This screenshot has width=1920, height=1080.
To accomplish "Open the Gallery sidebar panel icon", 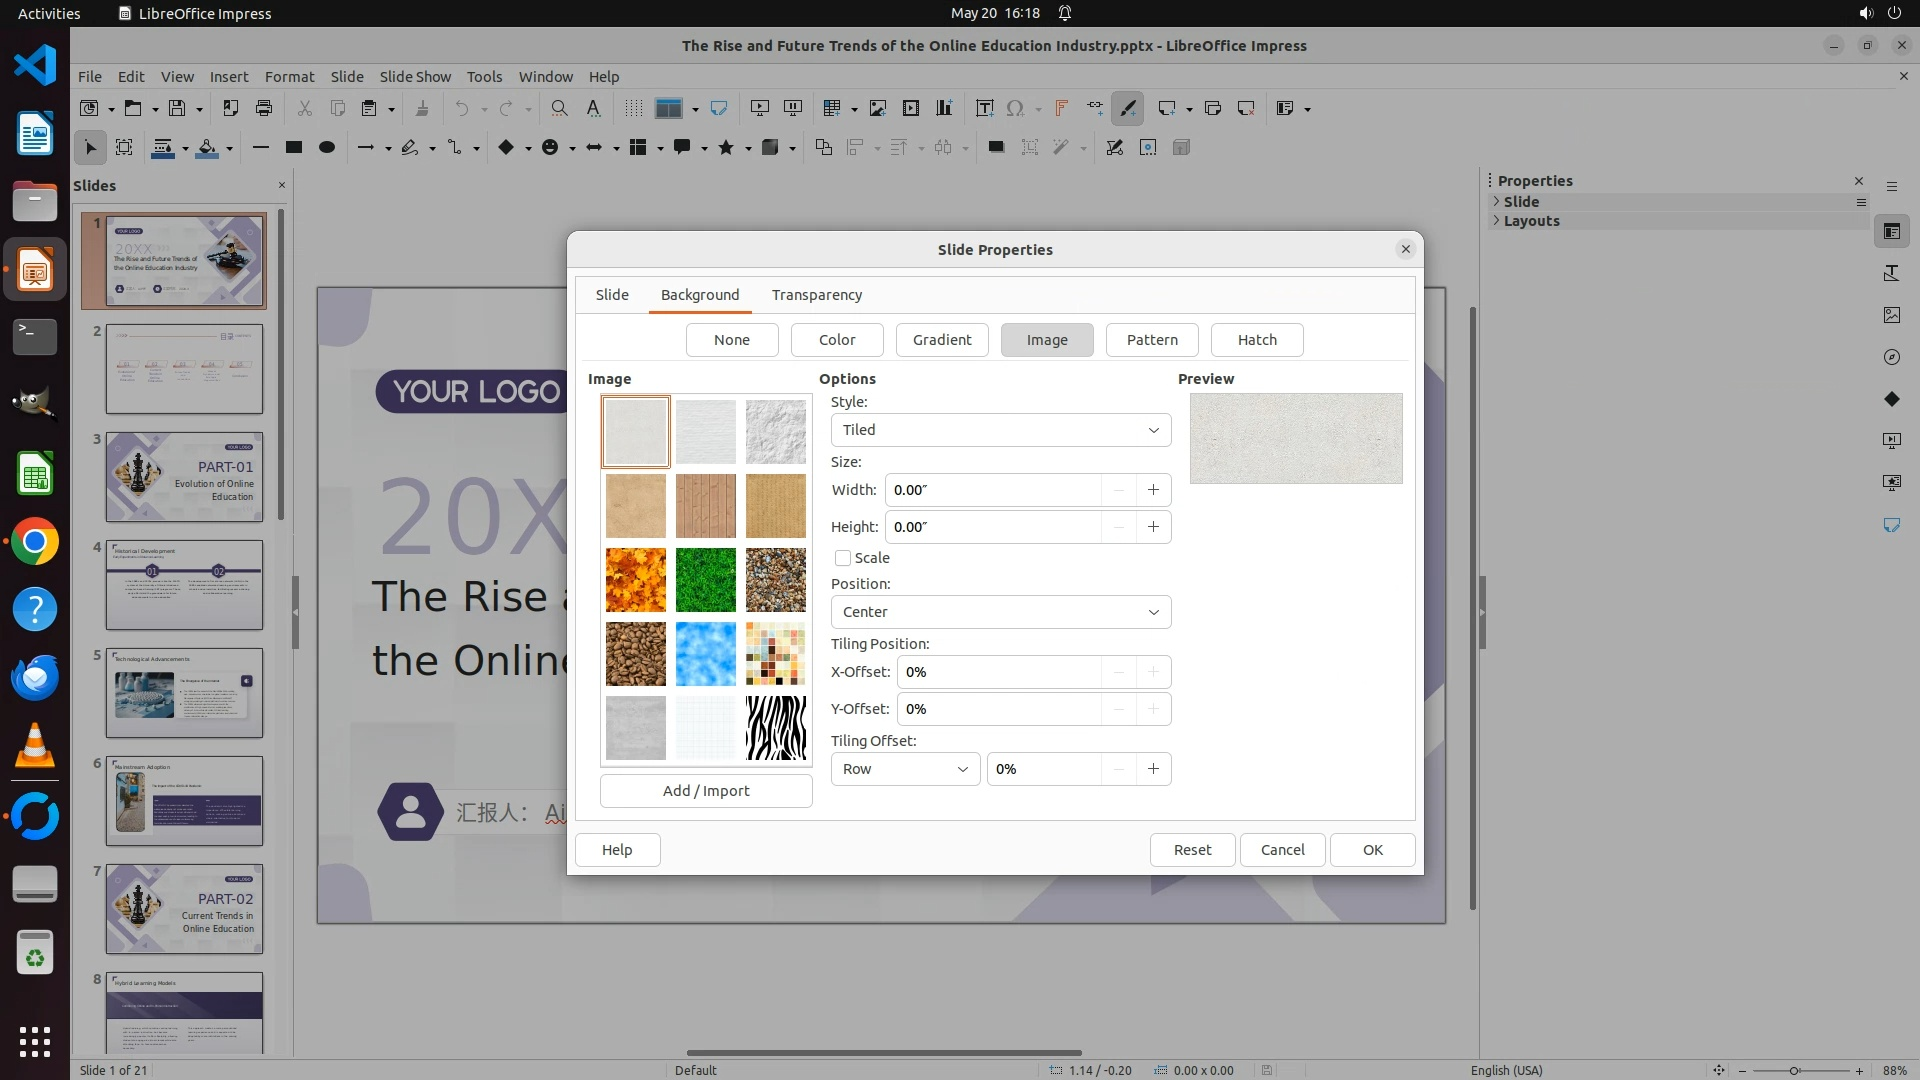I will tap(1891, 315).
